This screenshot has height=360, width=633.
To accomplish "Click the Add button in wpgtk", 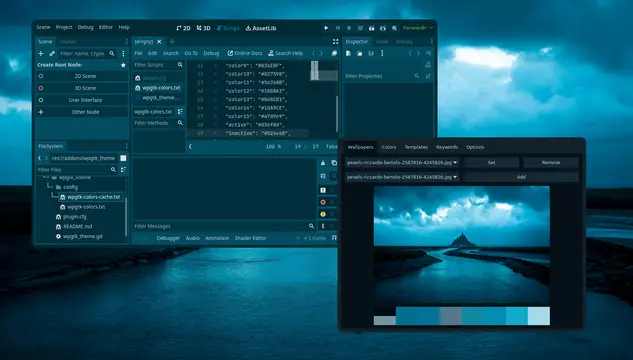I will coord(521,177).
